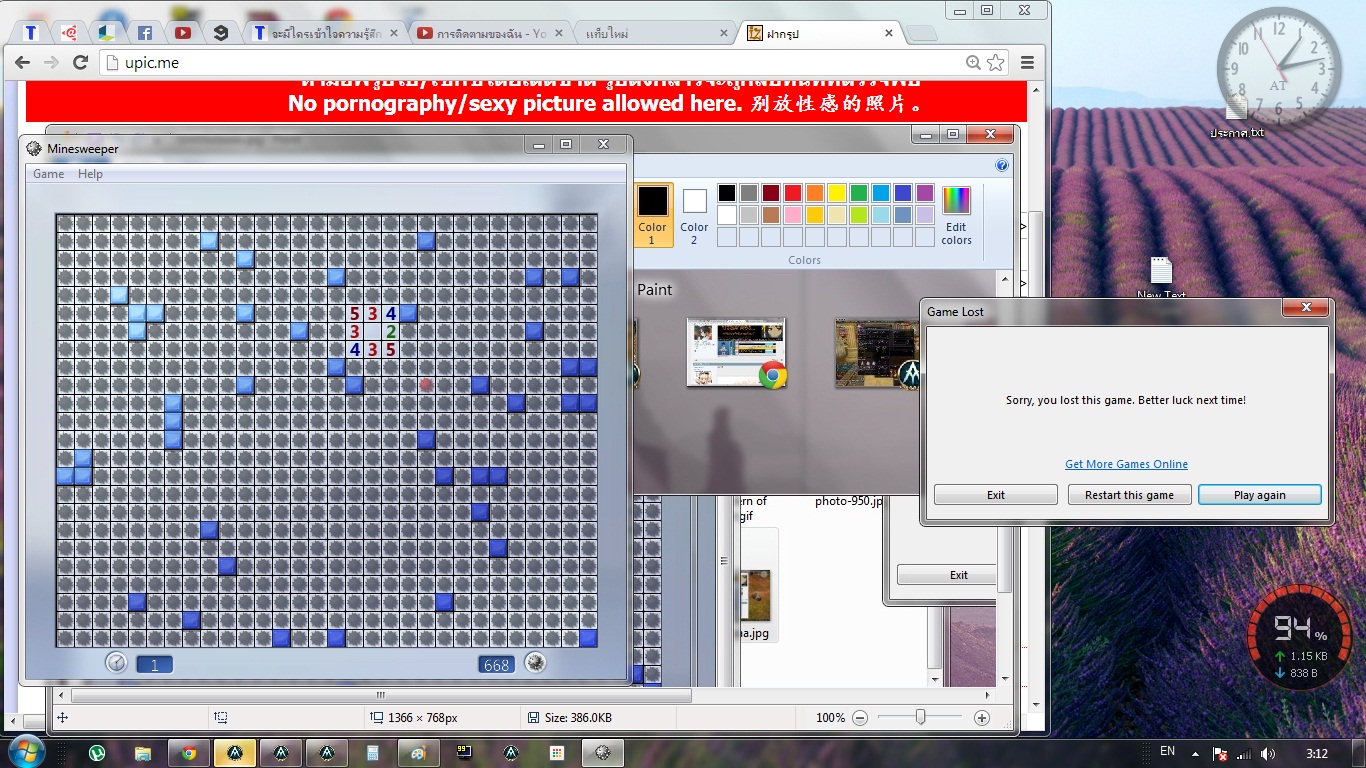Click the zoom out minus button in Paint
The height and width of the screenshot is (768, 1366).
pos(859,718)
